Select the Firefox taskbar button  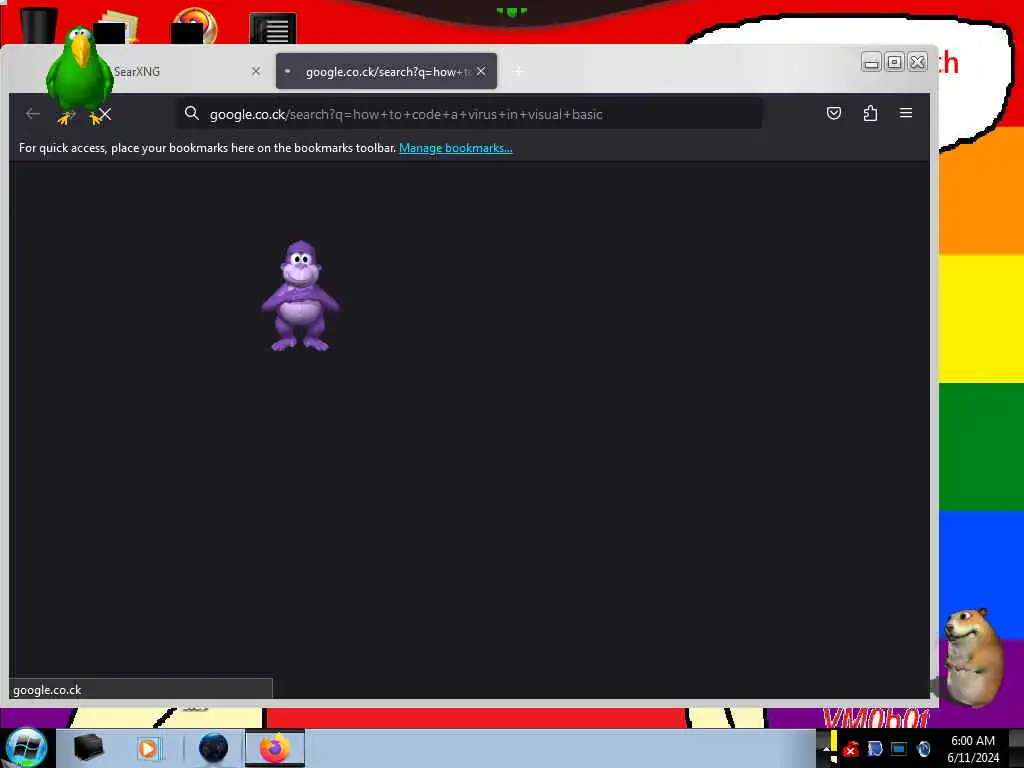click(275, 748)
